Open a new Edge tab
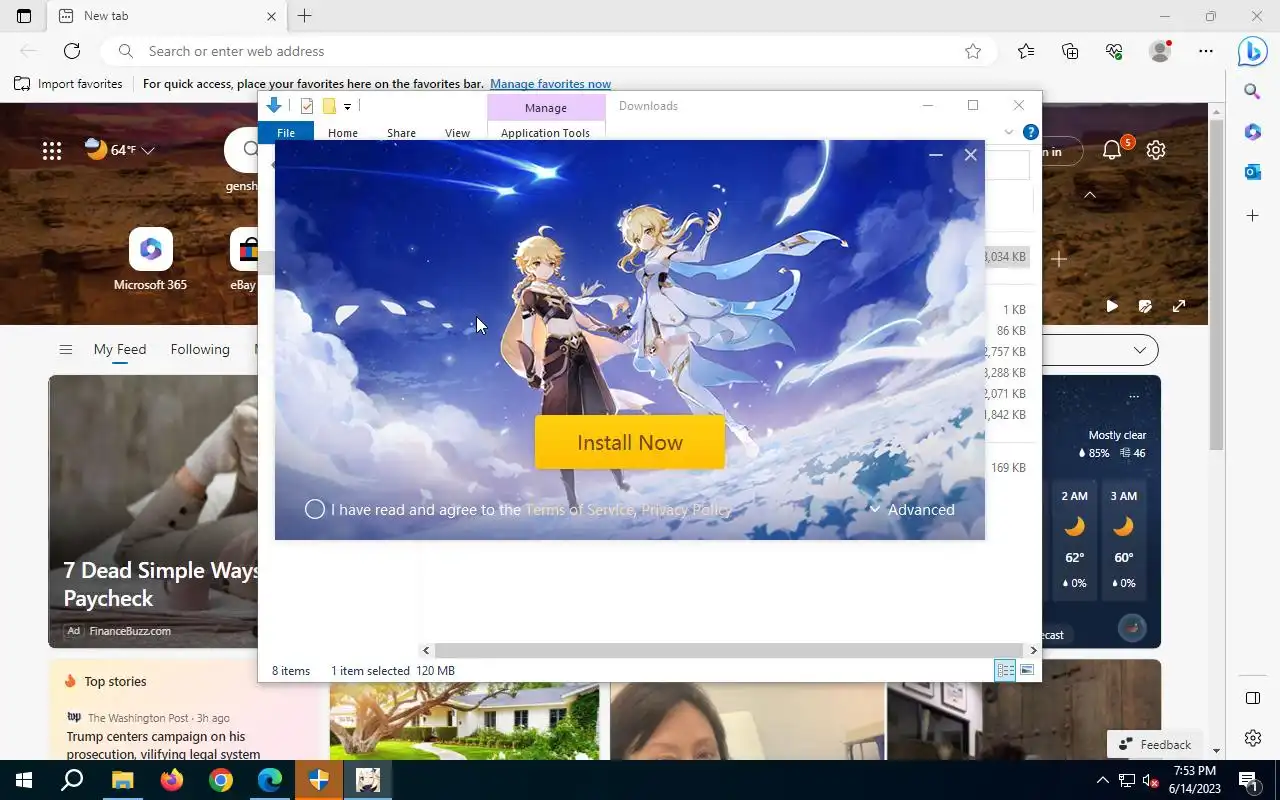Screen dimensions: 1280x800 (305, 16)
